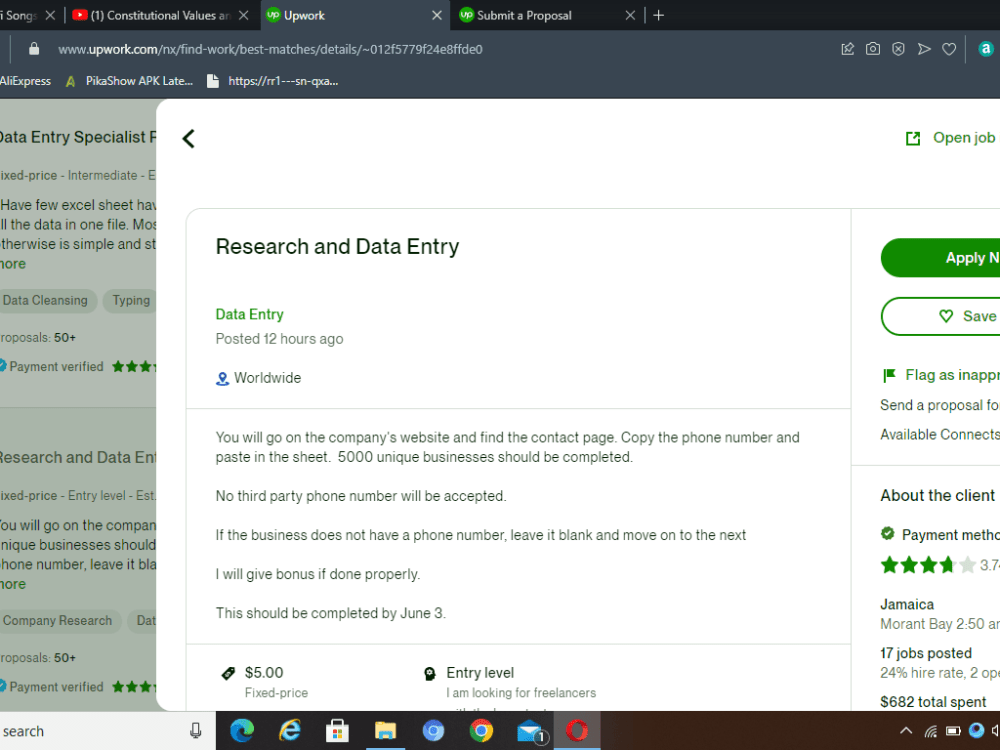Flag the job as inappropriate using the flag icon
The height and width of the screenshot is (750, 1000).
point(888,375)
